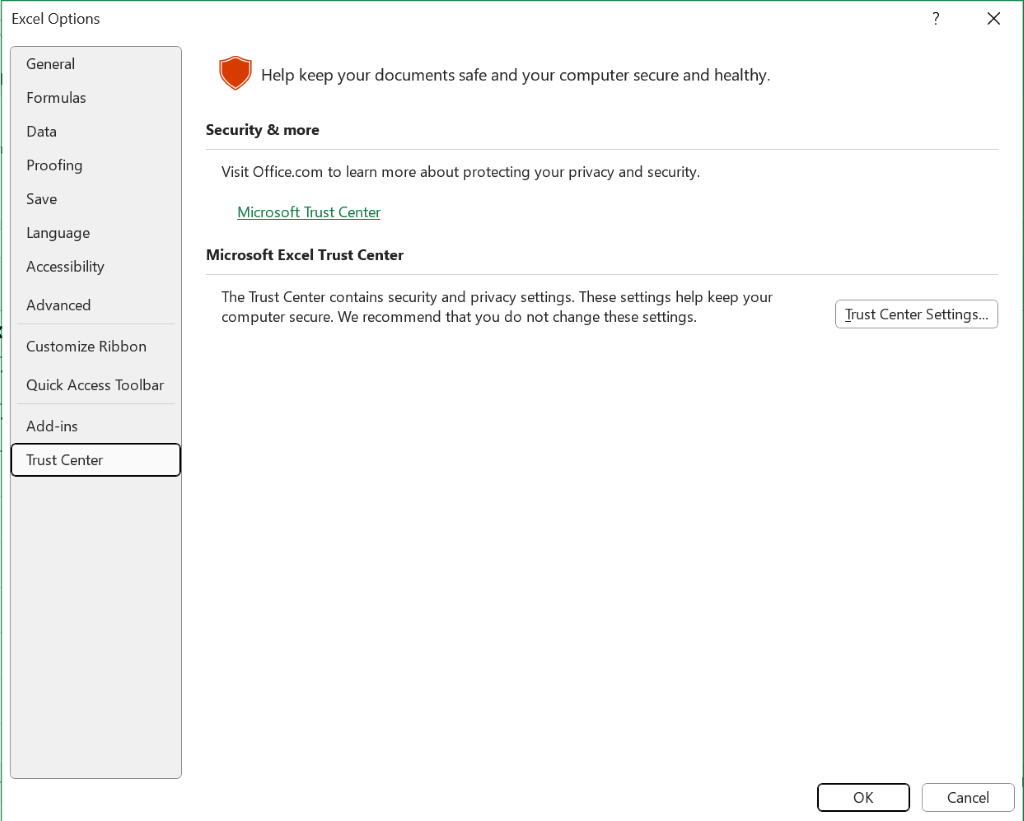This screenshot has height=821, width=1024.
Task: Go to Add-ins category
Action: coord(95,427)
